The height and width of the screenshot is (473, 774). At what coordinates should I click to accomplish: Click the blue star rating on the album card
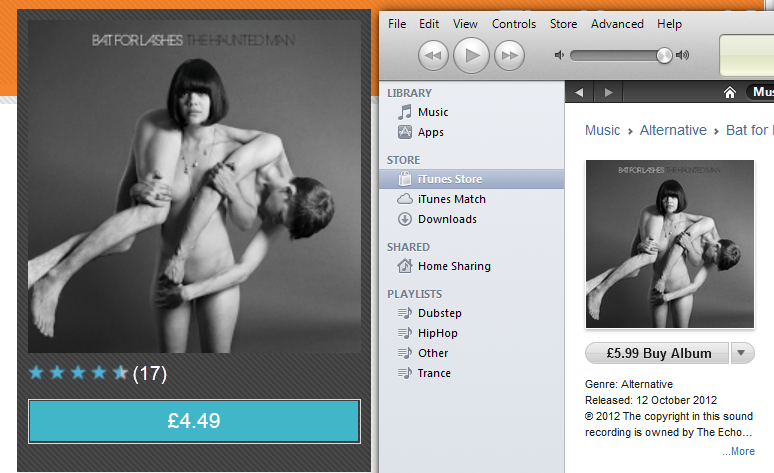click(78, 372)
